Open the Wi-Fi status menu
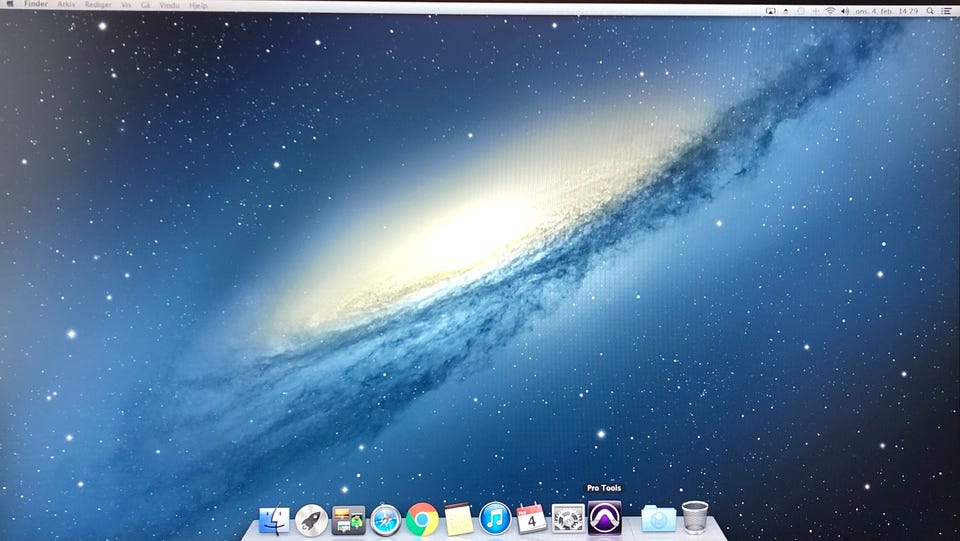 [x=830, y=11]
